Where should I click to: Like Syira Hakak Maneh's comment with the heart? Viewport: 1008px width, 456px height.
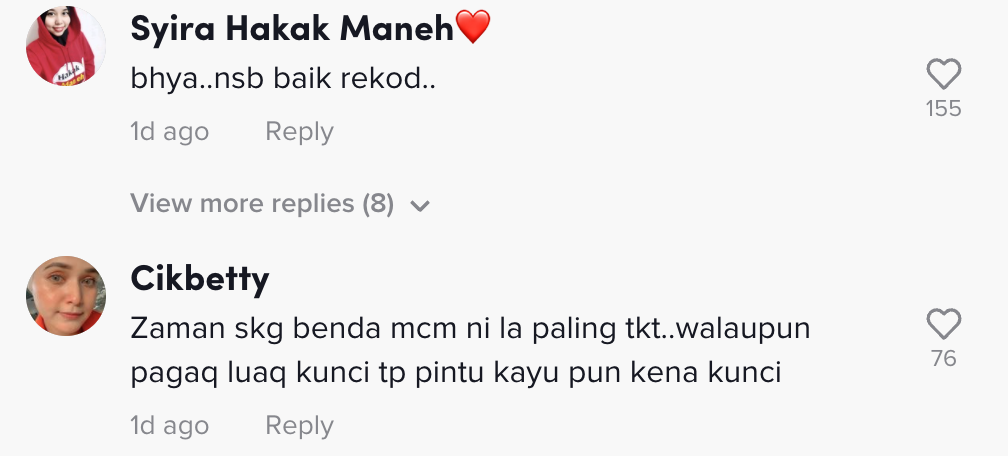point(943,74)
